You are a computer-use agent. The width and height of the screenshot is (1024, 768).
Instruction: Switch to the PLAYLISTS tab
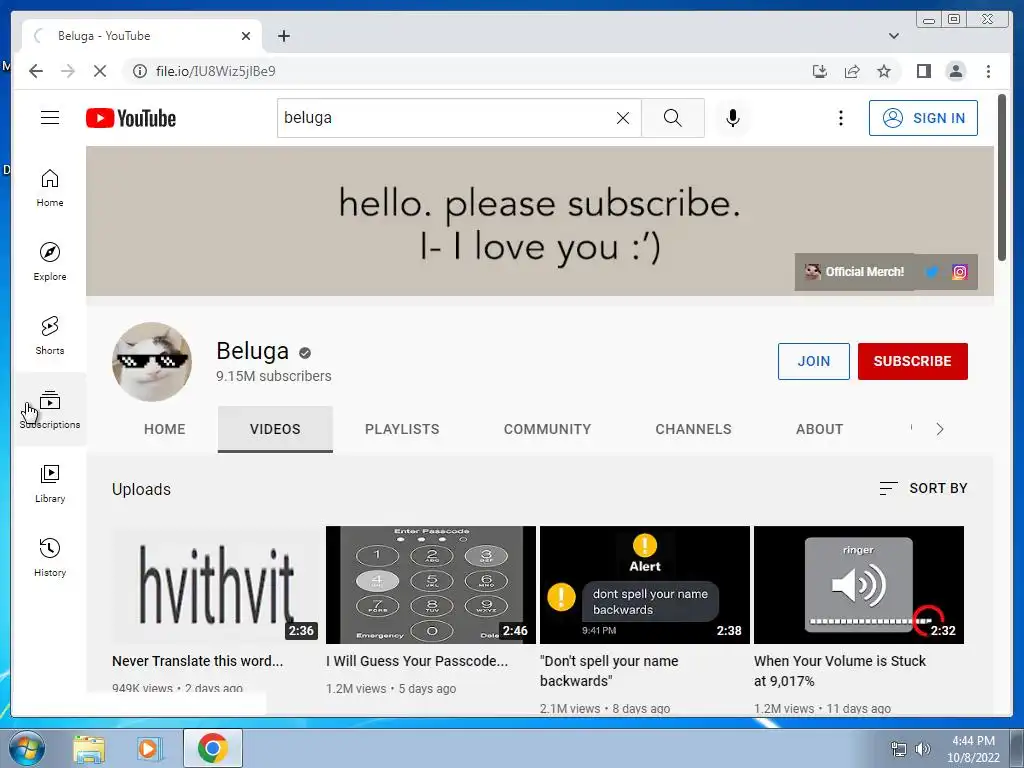pos(402,429)
